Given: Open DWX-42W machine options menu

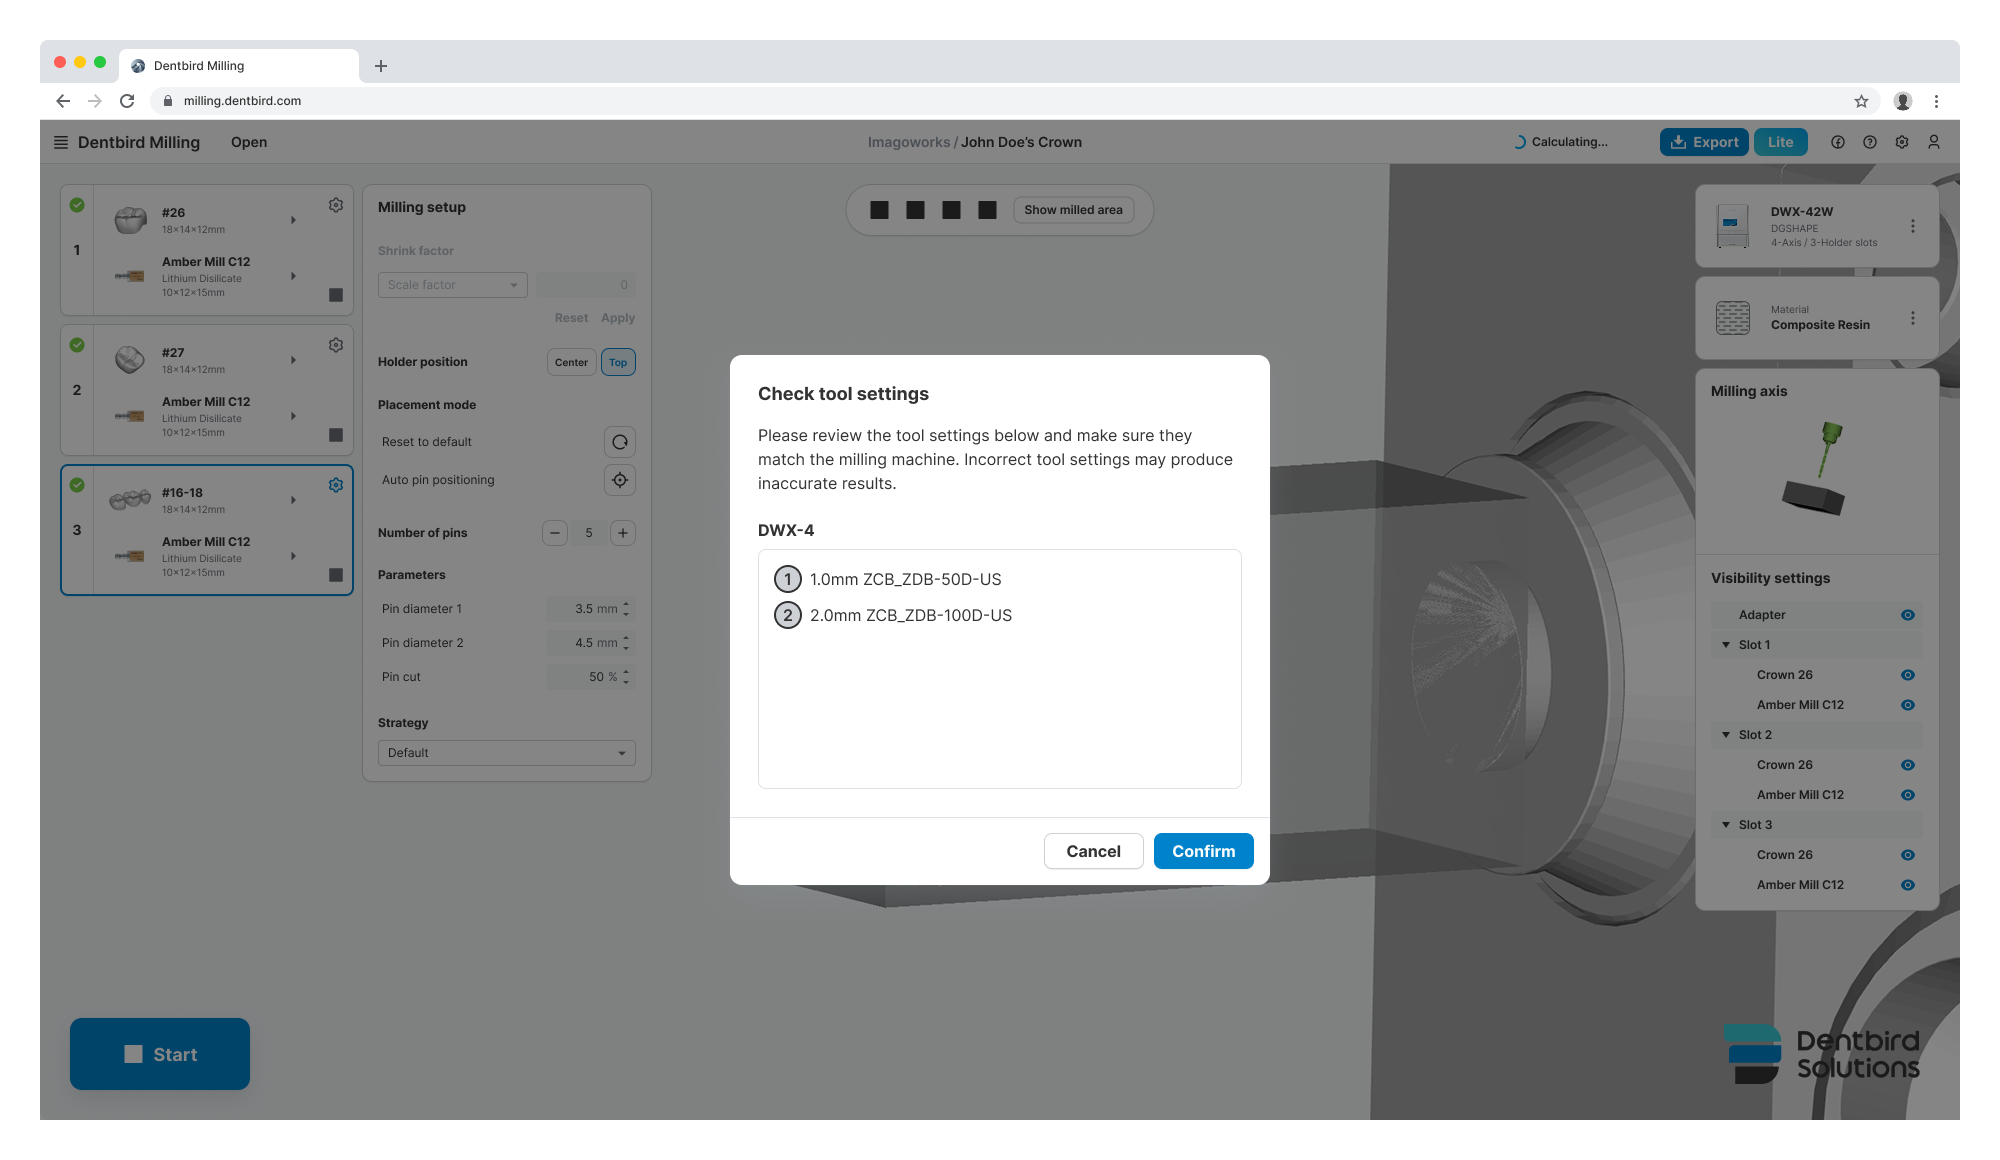Looking at the screenshot, I should (1913, 226).
